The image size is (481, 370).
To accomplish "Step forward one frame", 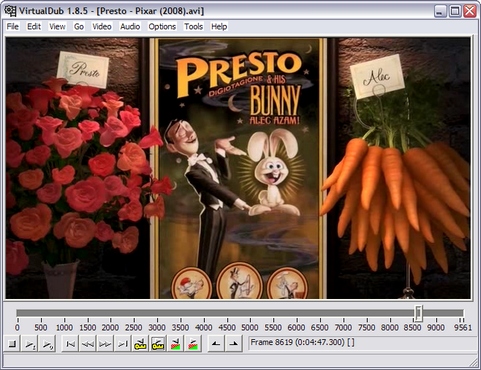I will point(105,344).
